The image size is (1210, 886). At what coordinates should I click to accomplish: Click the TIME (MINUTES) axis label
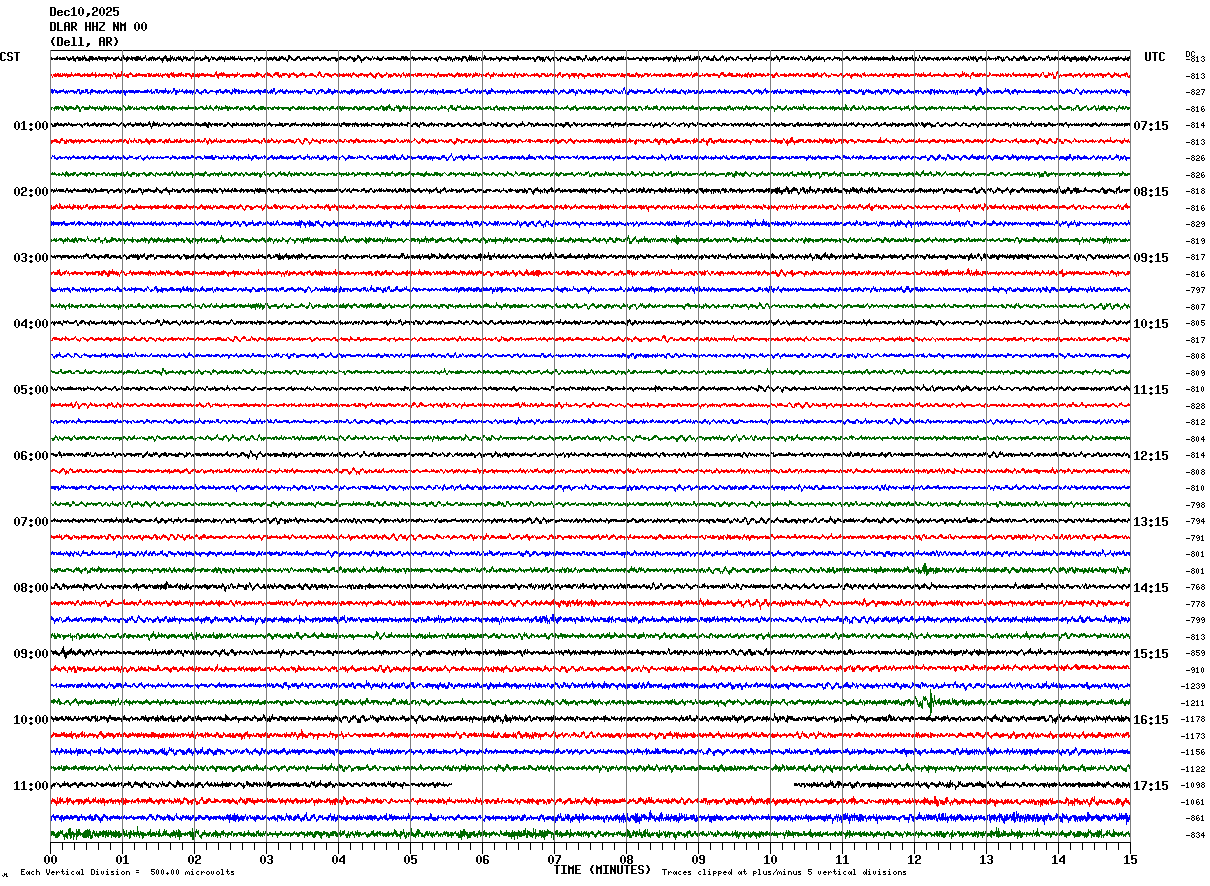pos(602,870)
